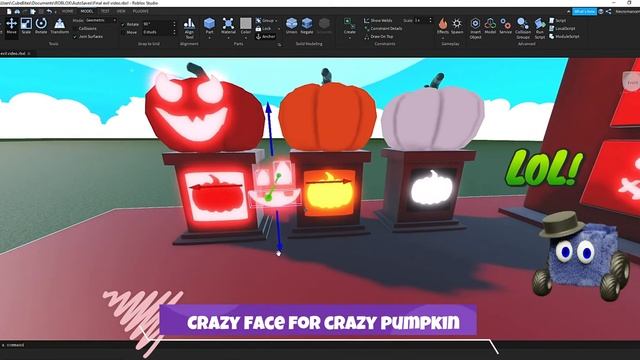The height and width of the screenshot is (360, 640).
Task: Open the Align Tool
Action: pyautogui.click(x=189, y=28)
